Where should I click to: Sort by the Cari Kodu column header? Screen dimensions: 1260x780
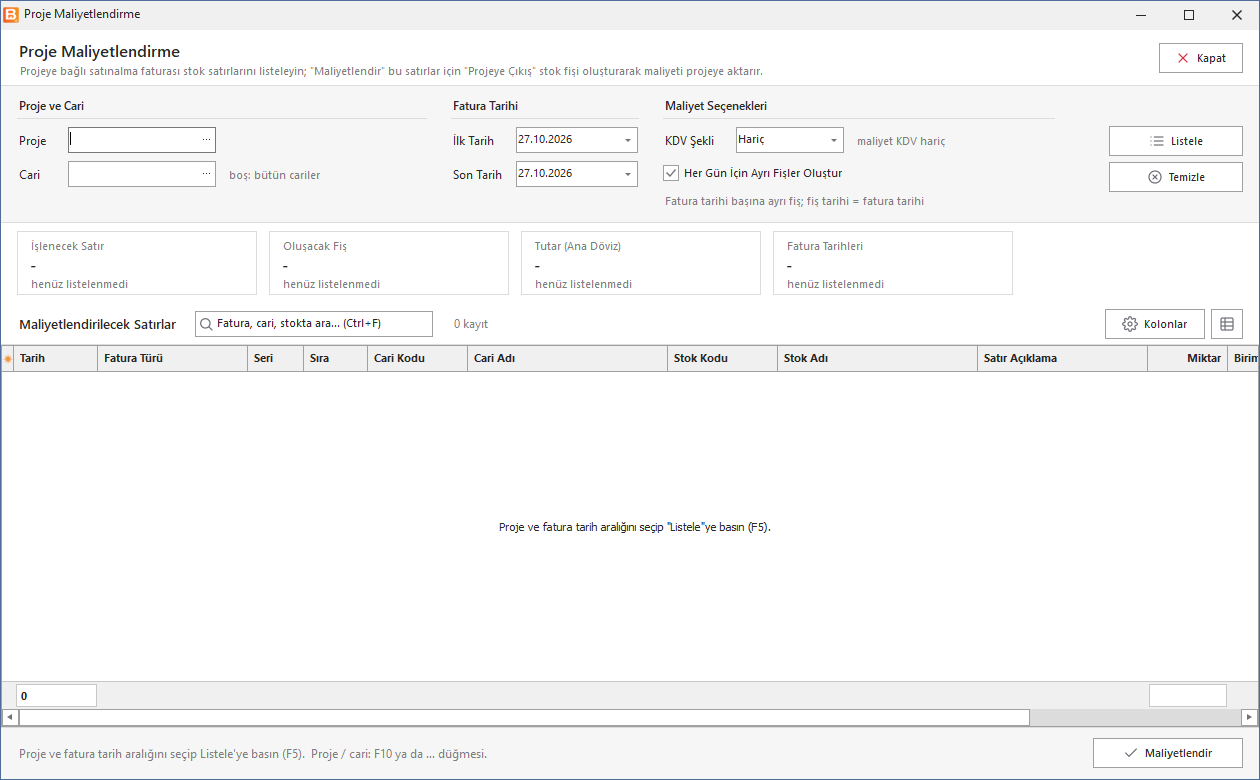(x=418, y=358)
